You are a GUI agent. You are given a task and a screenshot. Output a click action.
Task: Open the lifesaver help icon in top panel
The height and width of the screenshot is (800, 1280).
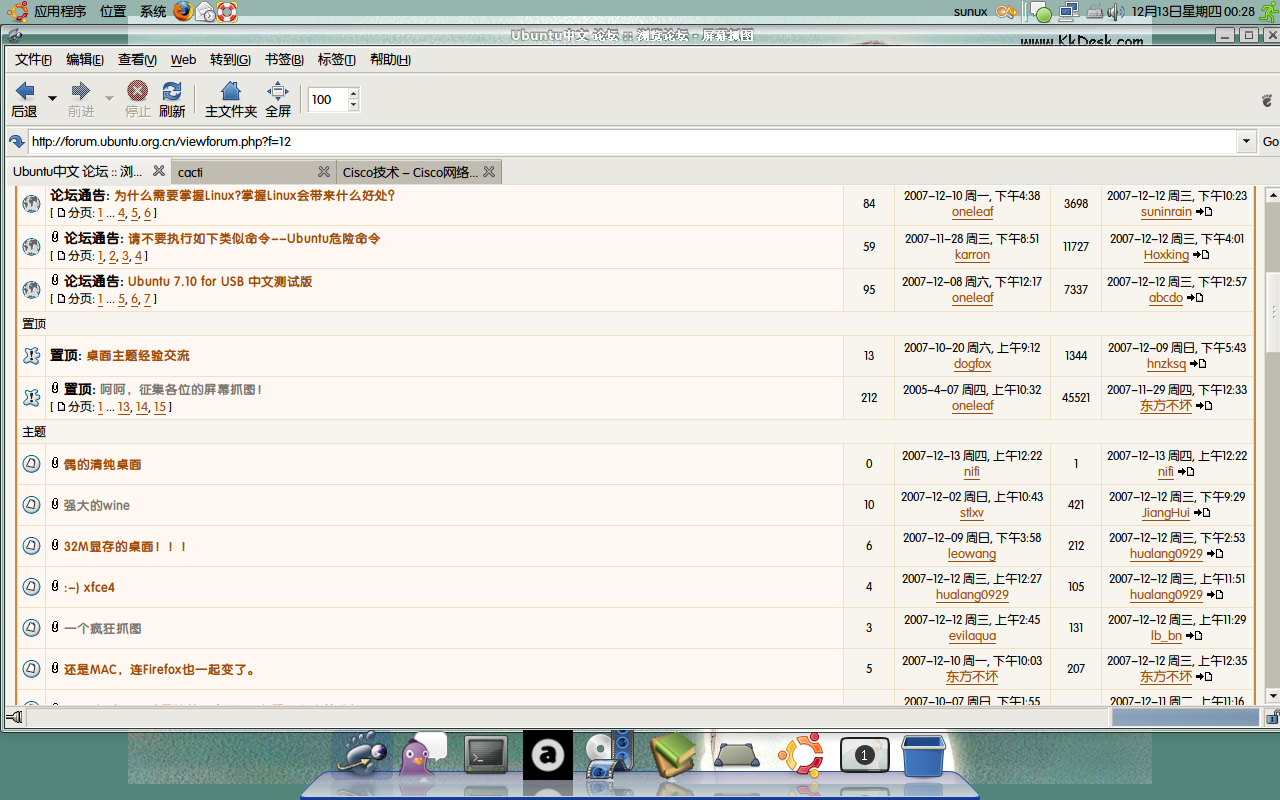point(227,11)
